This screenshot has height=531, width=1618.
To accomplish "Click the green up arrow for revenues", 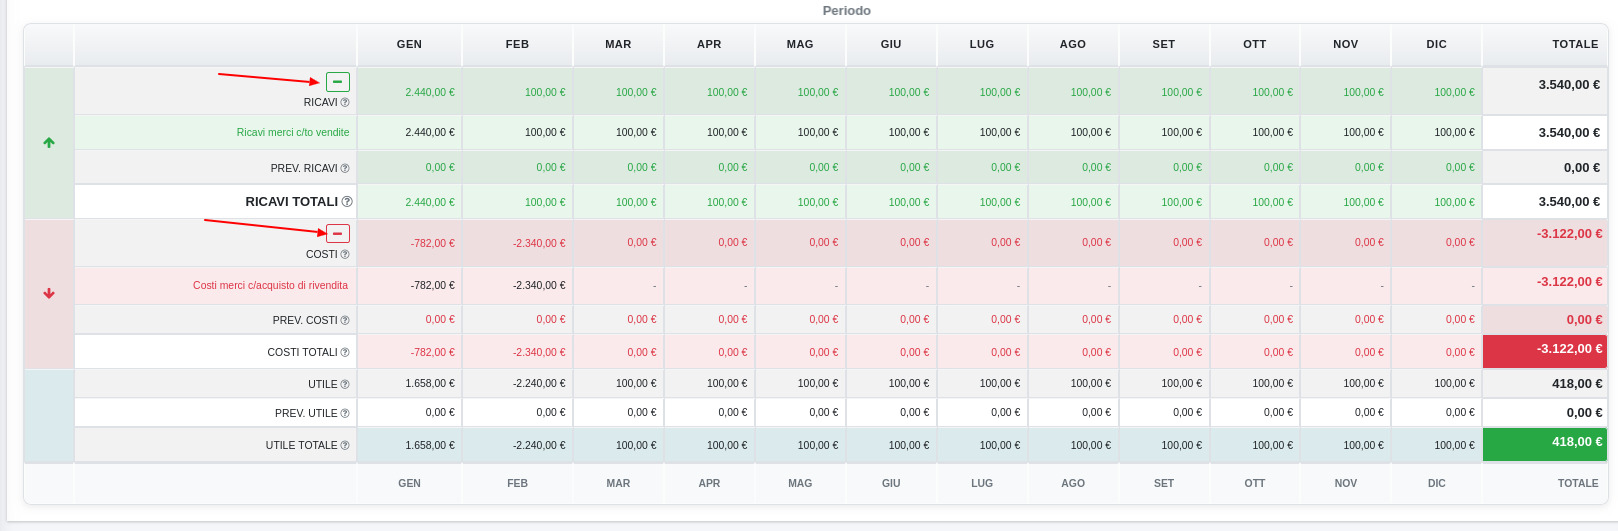I will coord(49,143).
